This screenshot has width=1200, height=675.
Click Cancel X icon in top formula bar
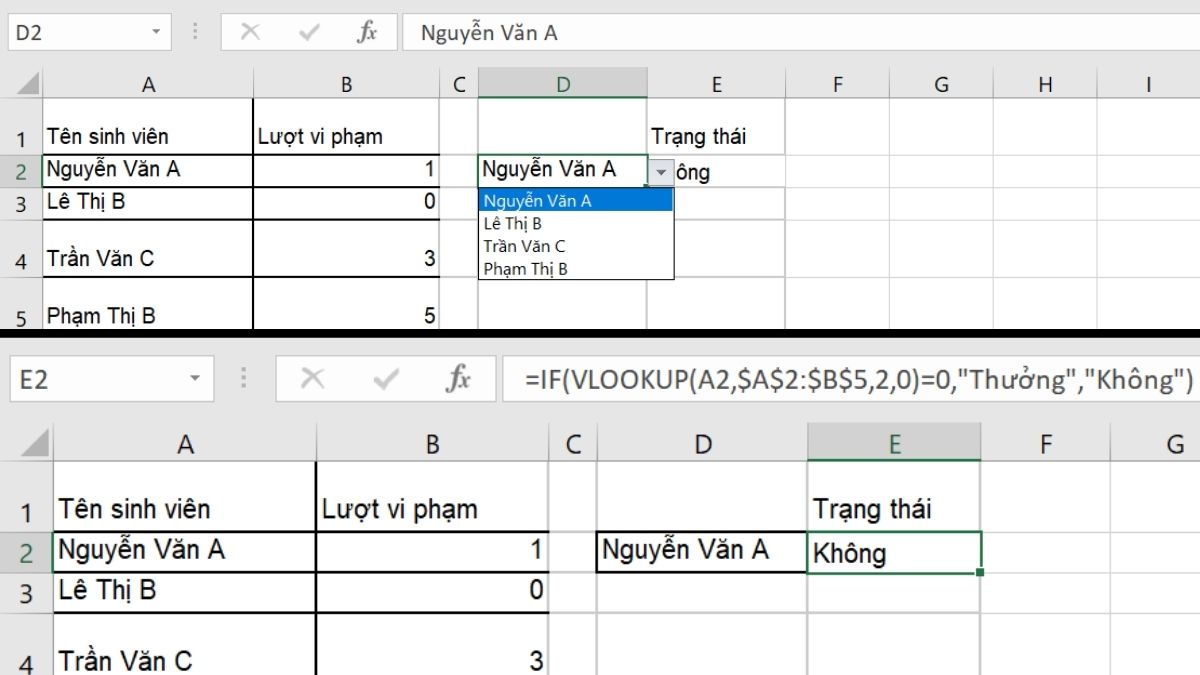250,32
